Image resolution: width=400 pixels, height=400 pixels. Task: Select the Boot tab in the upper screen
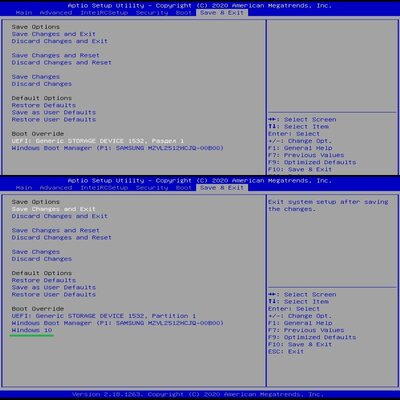(x=184, y=13)
